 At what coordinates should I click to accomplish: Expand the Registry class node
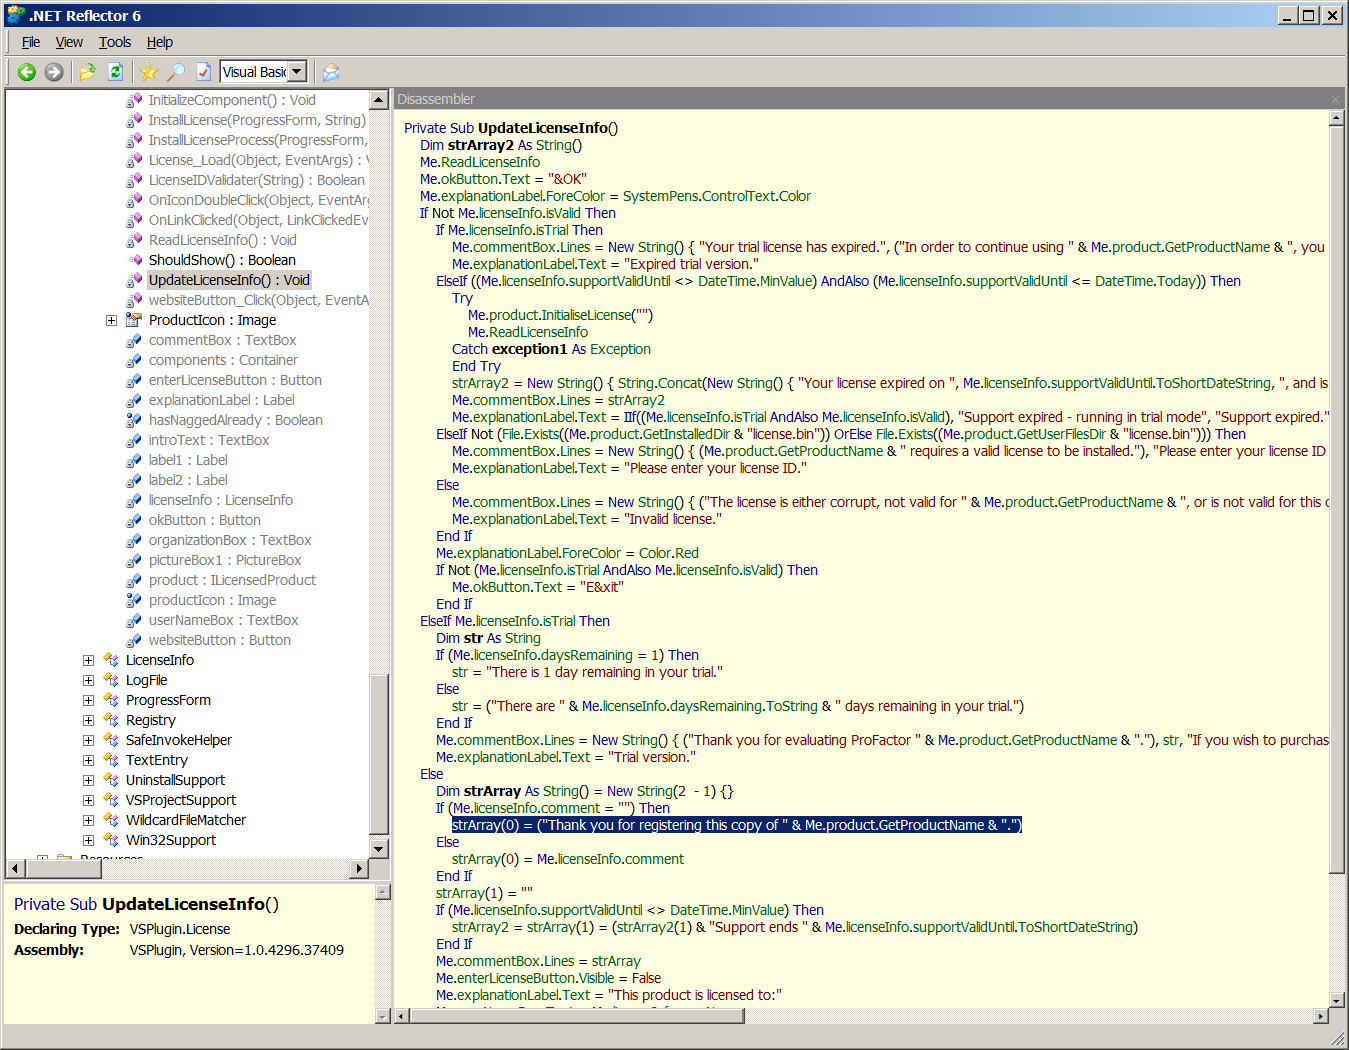coord(88,720)
